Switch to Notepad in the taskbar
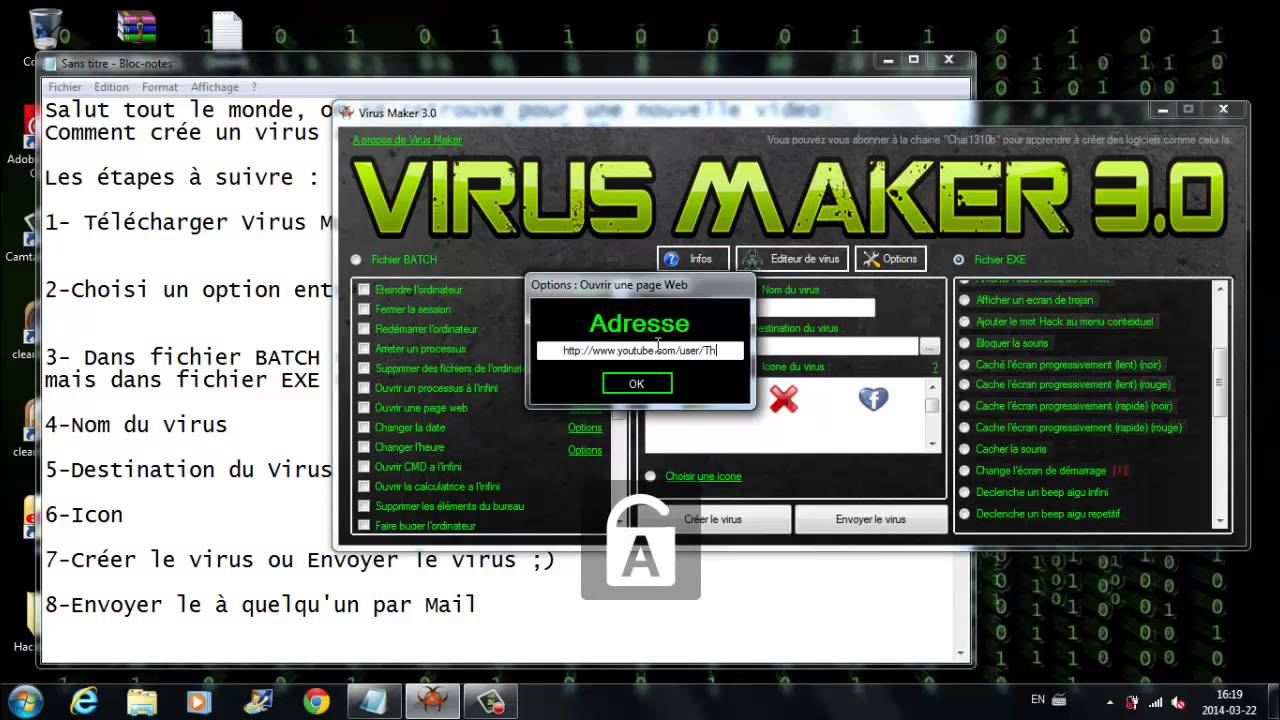 pyautogui.click(x=375, y=700)
